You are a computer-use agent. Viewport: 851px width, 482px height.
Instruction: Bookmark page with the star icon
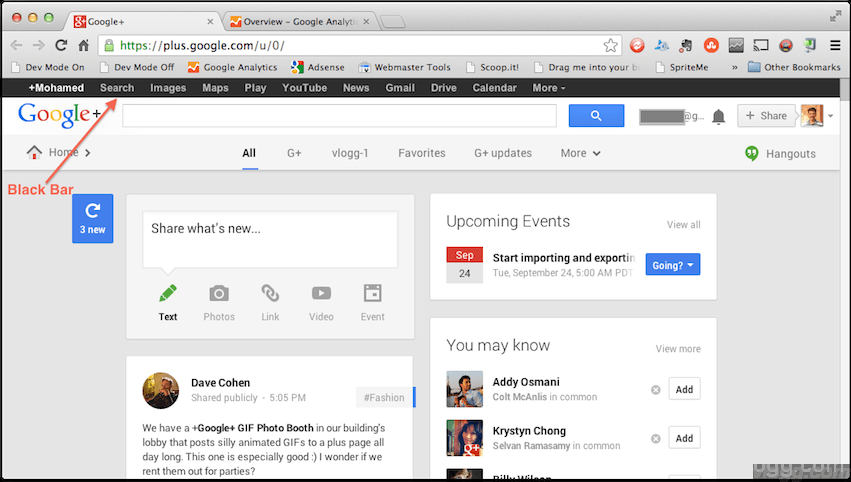(611, 45)
